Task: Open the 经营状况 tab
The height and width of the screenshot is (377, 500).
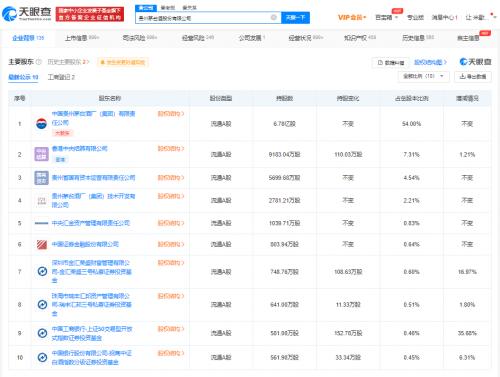Action: tap(306, 38)
